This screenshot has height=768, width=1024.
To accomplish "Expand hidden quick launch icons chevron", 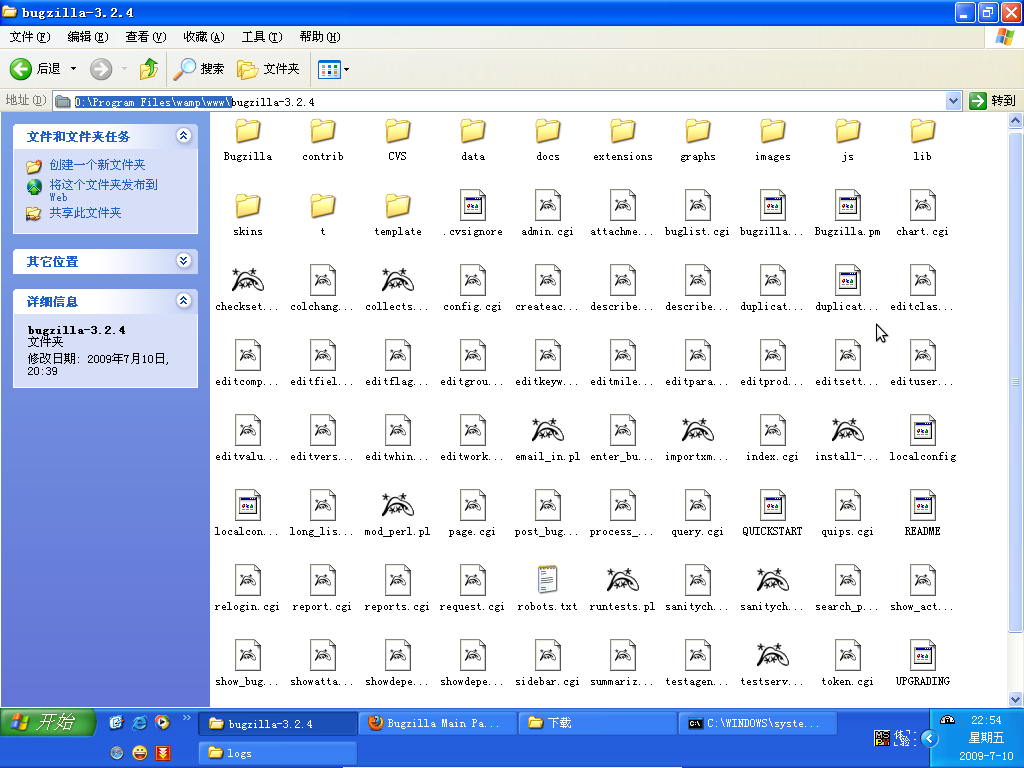I will point(187,718).
